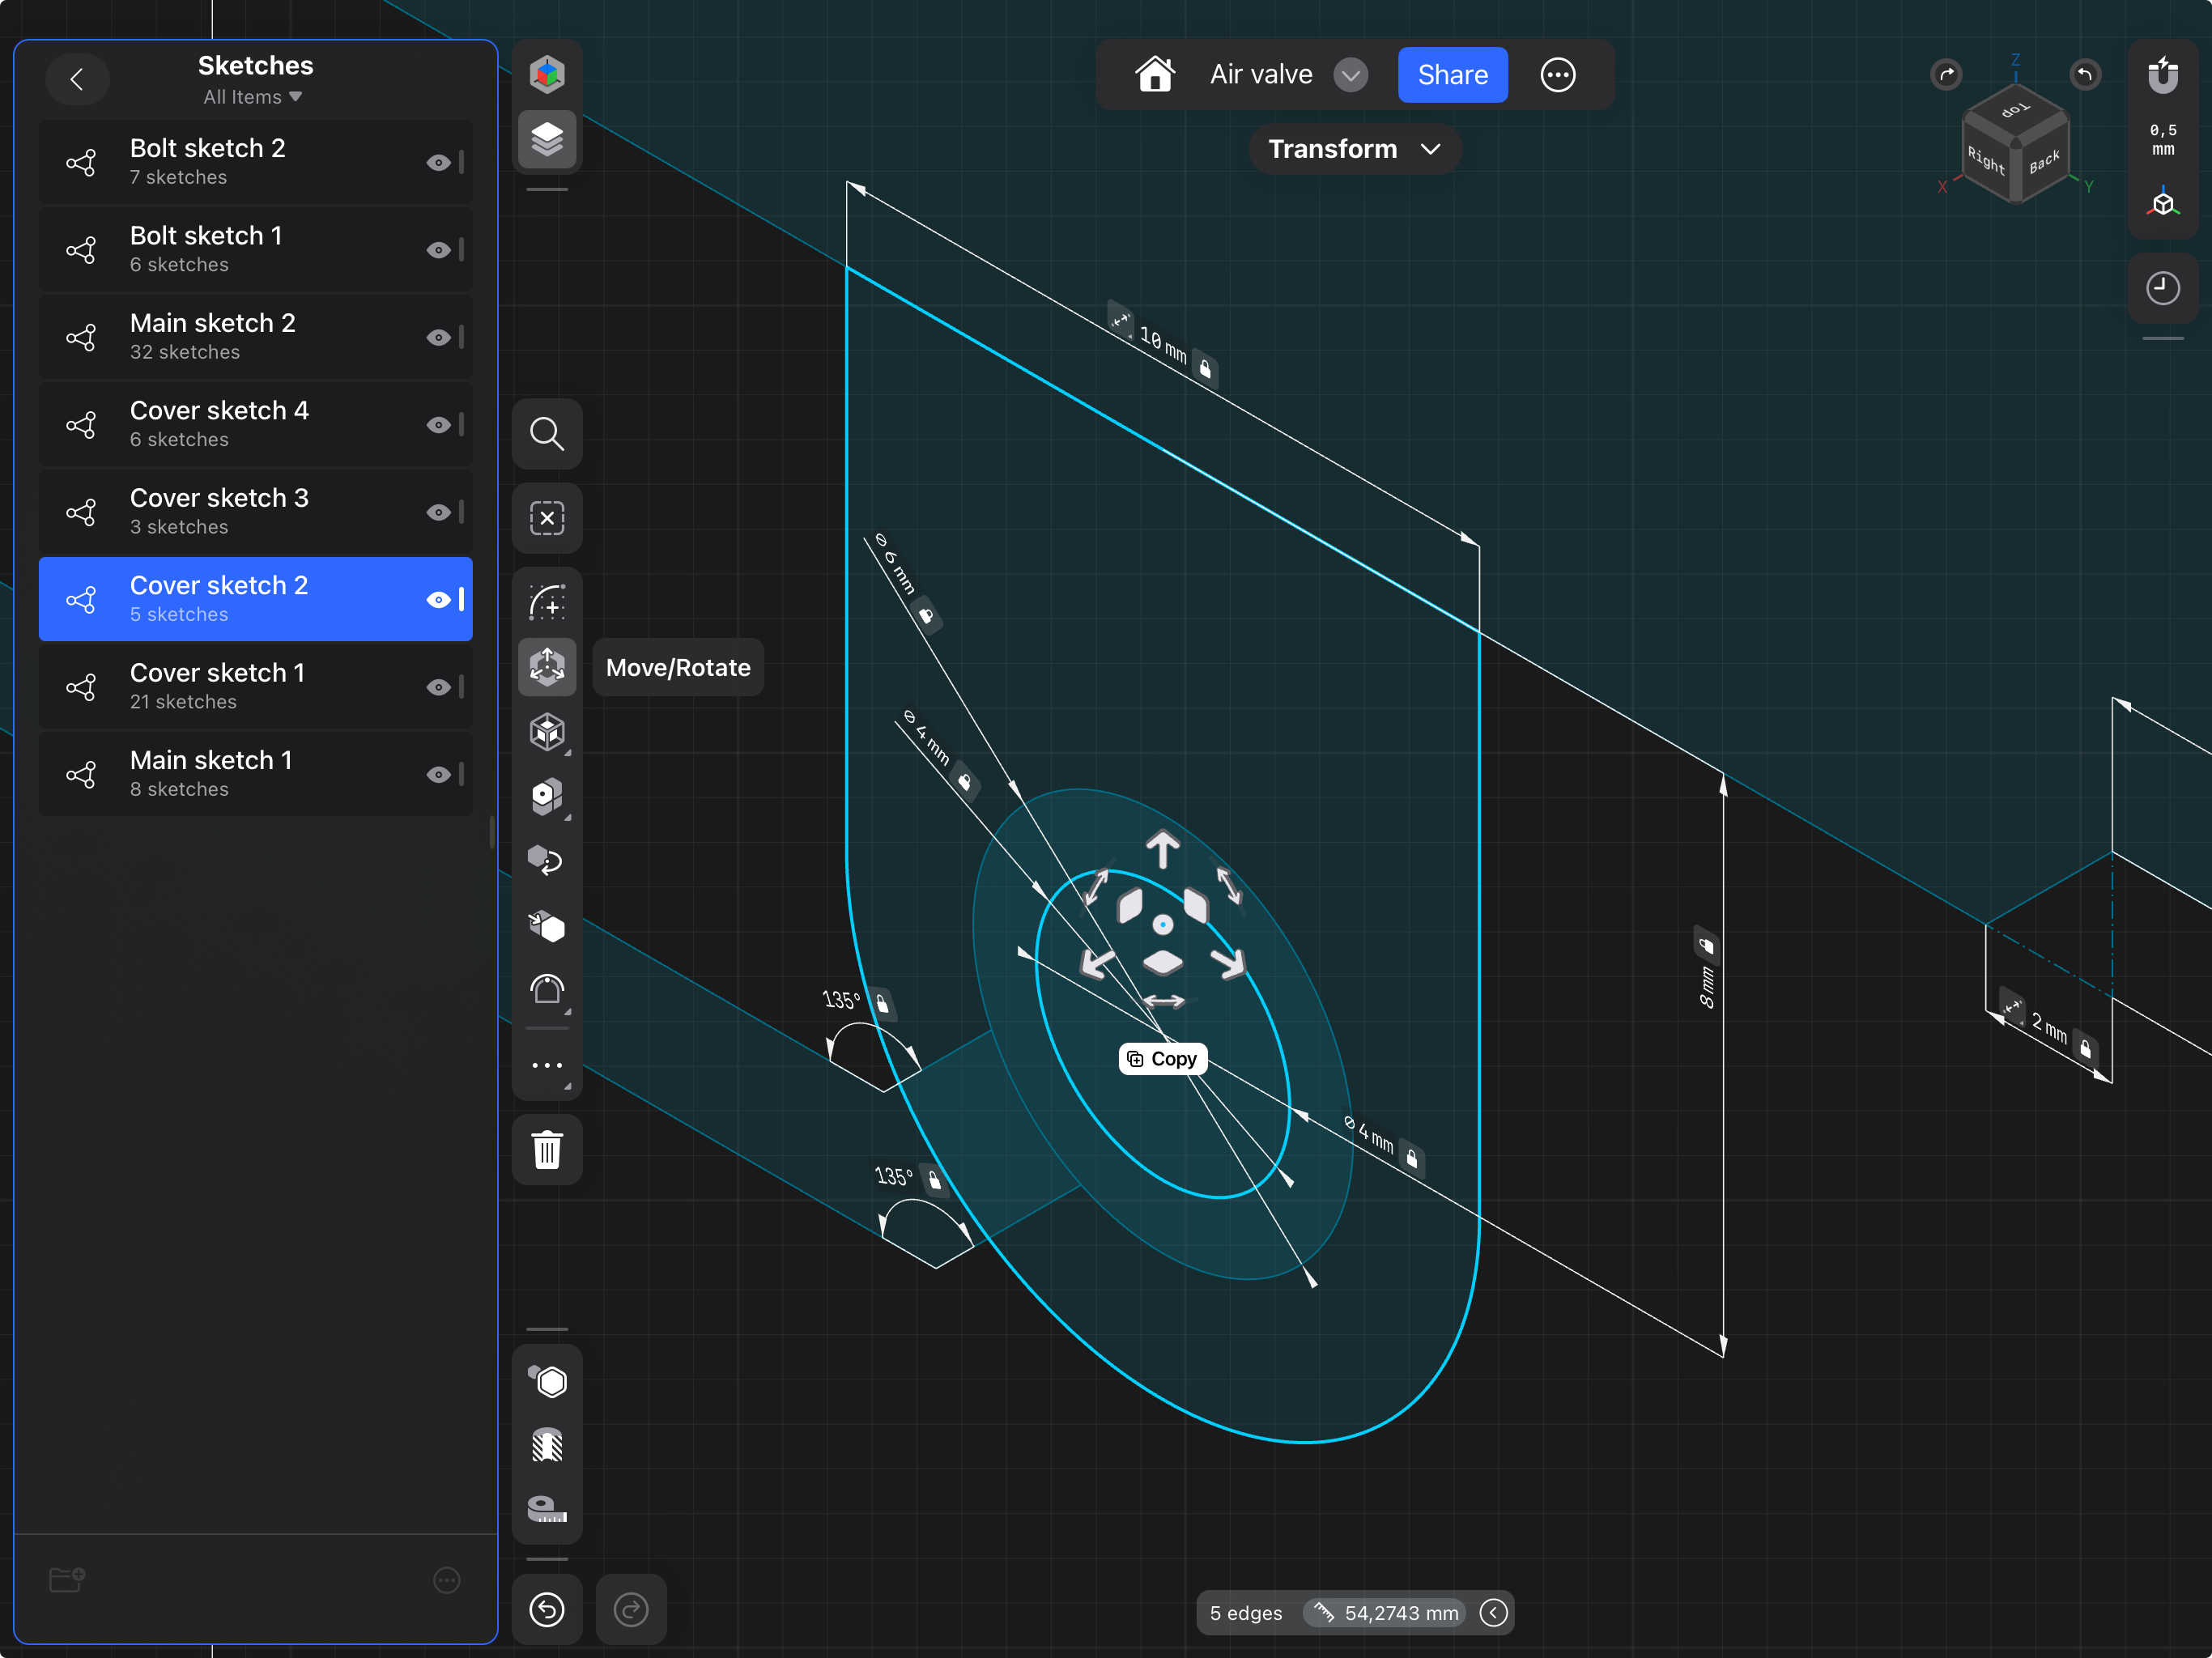Screen dimensions: 2212x1658
Task: Hide Main sketch 2 in sidebar
Action: 439,338
